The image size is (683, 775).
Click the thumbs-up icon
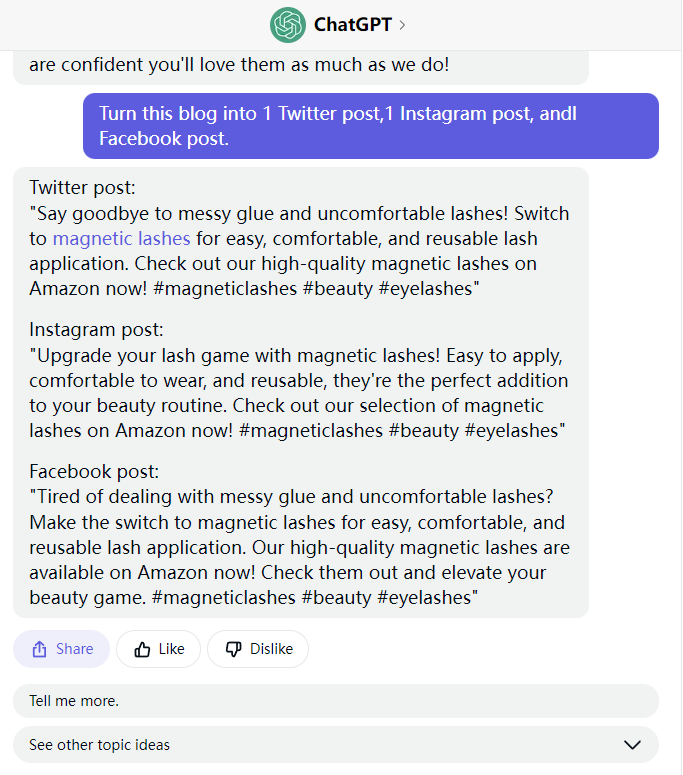(142, 649)
